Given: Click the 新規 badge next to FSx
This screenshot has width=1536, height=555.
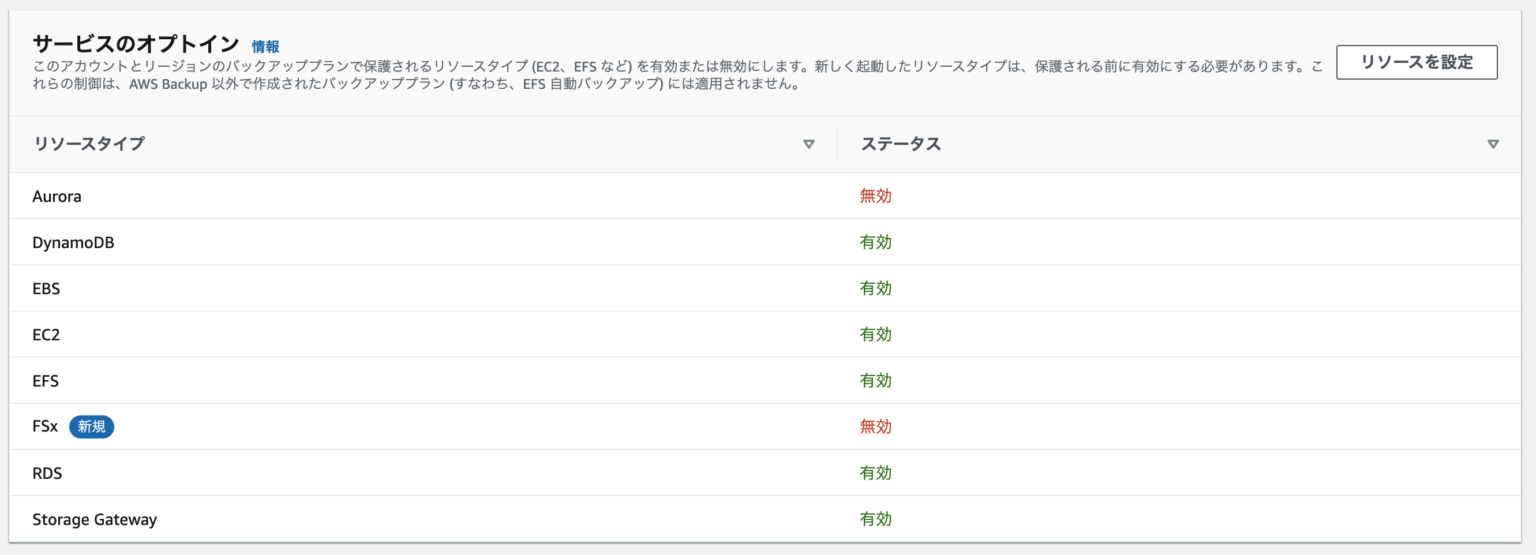Looking at the screenshot, I should [x=92, y=427].
